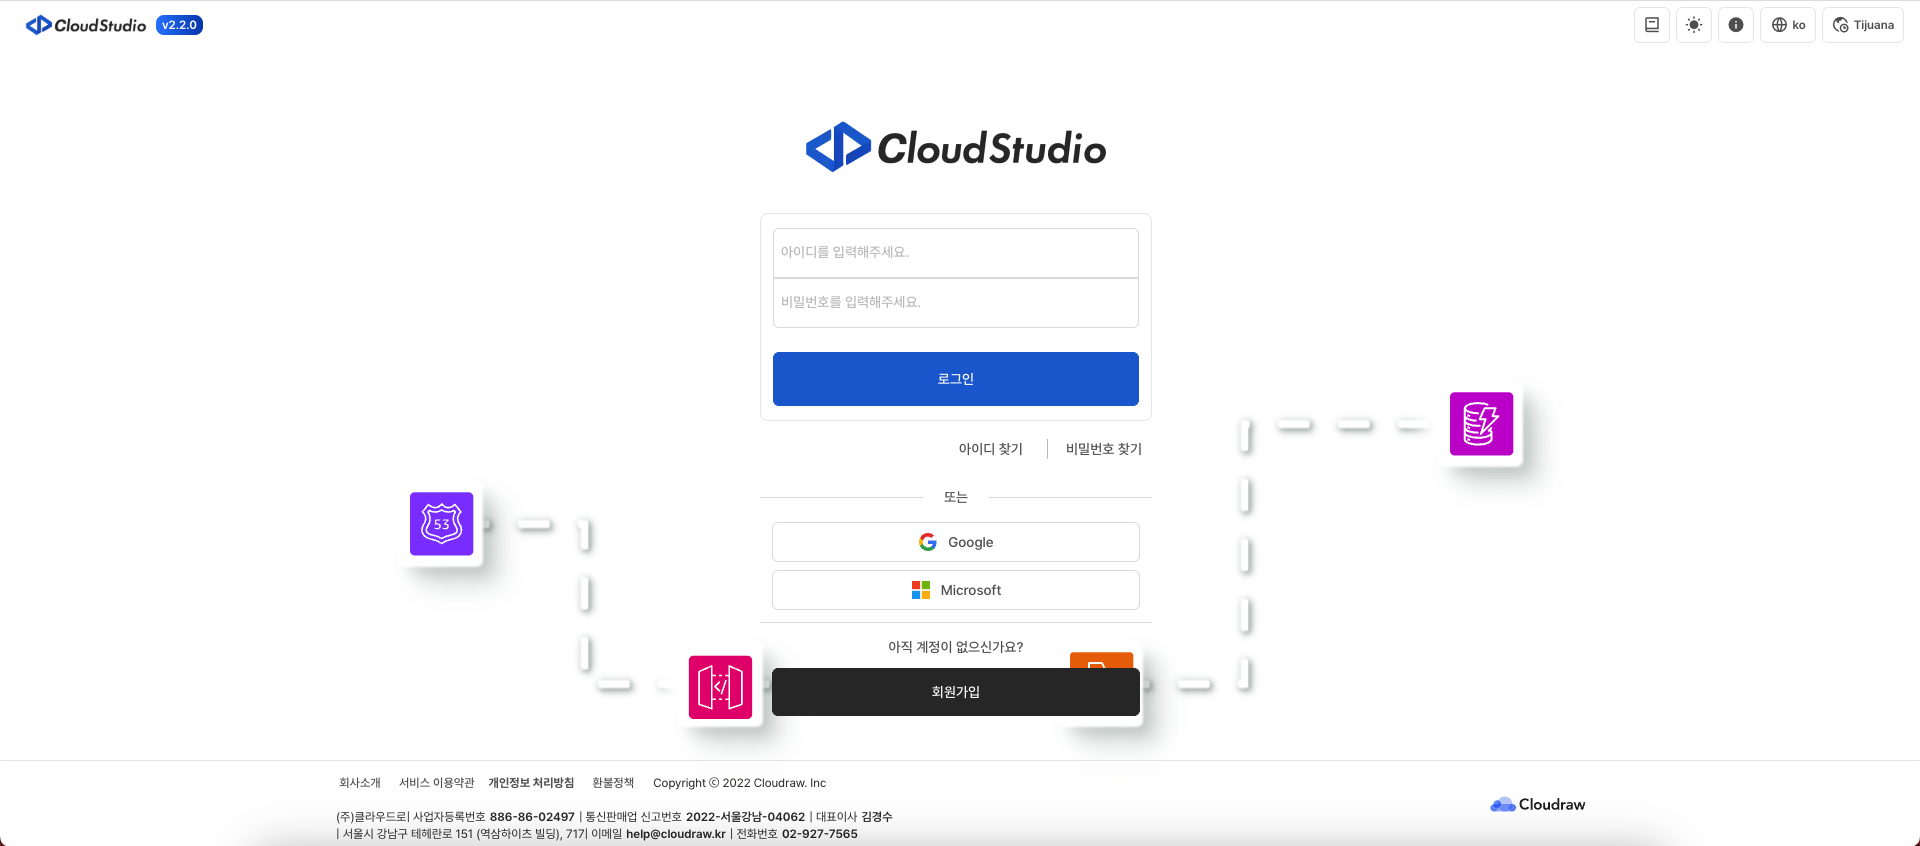Click the CloudStudio logo in header
This screenshot has height=846, width=1920.
(x=86, y=25)
